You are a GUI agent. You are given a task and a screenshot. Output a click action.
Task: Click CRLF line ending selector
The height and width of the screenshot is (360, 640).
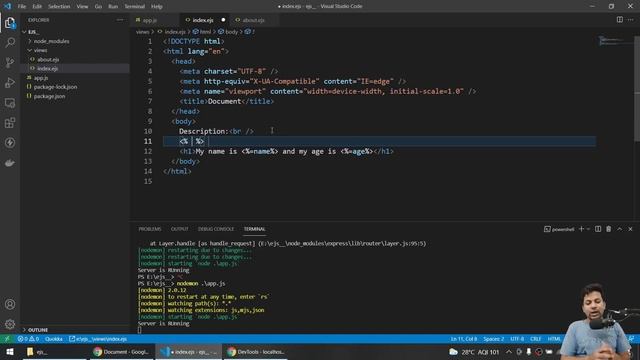click(536, 339)
